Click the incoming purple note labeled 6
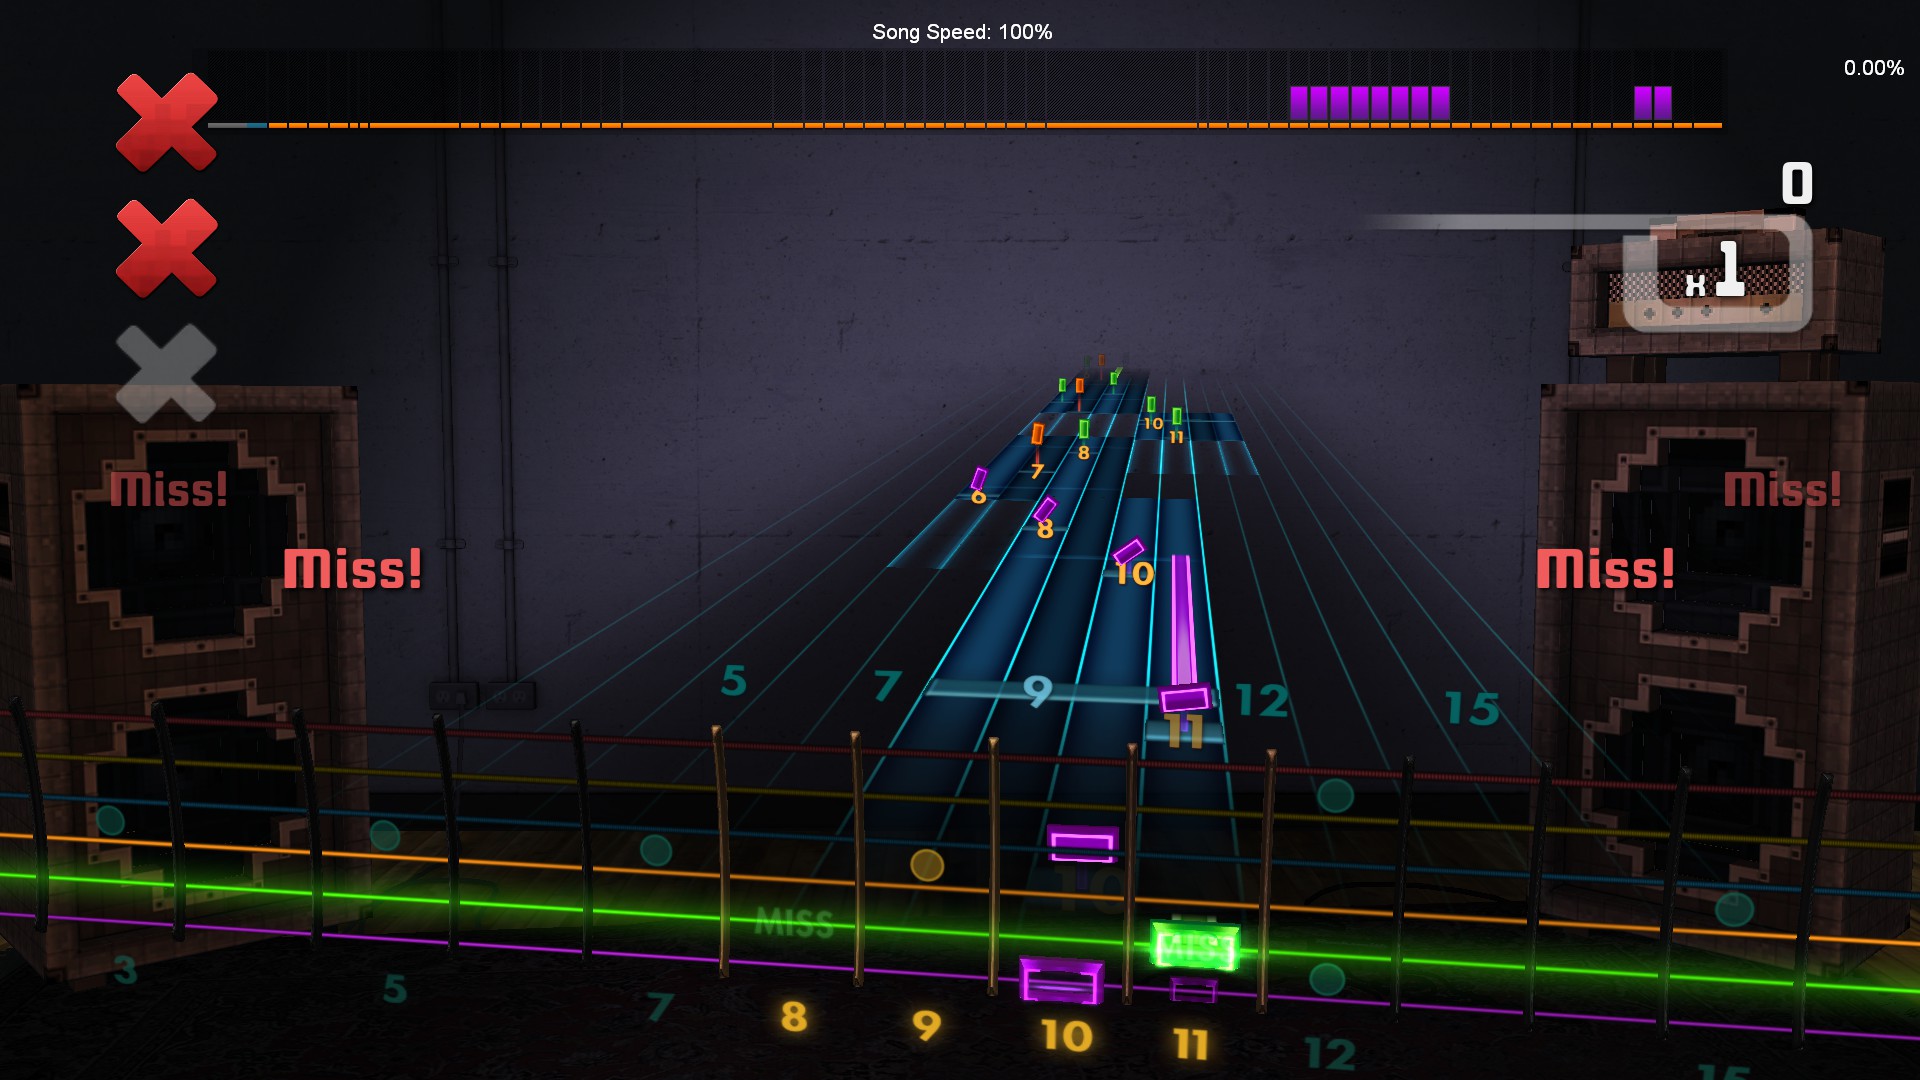Viewport: 1920px width, 1080px height. click(x=979, y=479)
